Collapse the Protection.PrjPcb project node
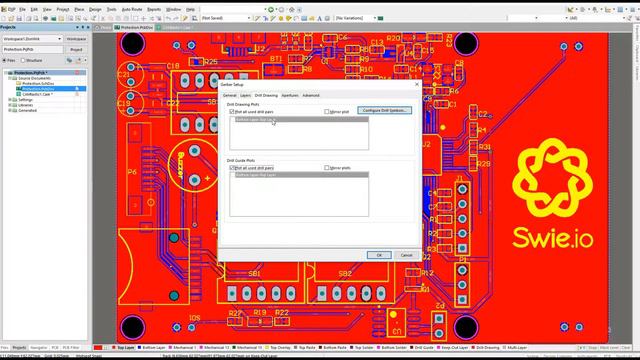 pos(6,73)
